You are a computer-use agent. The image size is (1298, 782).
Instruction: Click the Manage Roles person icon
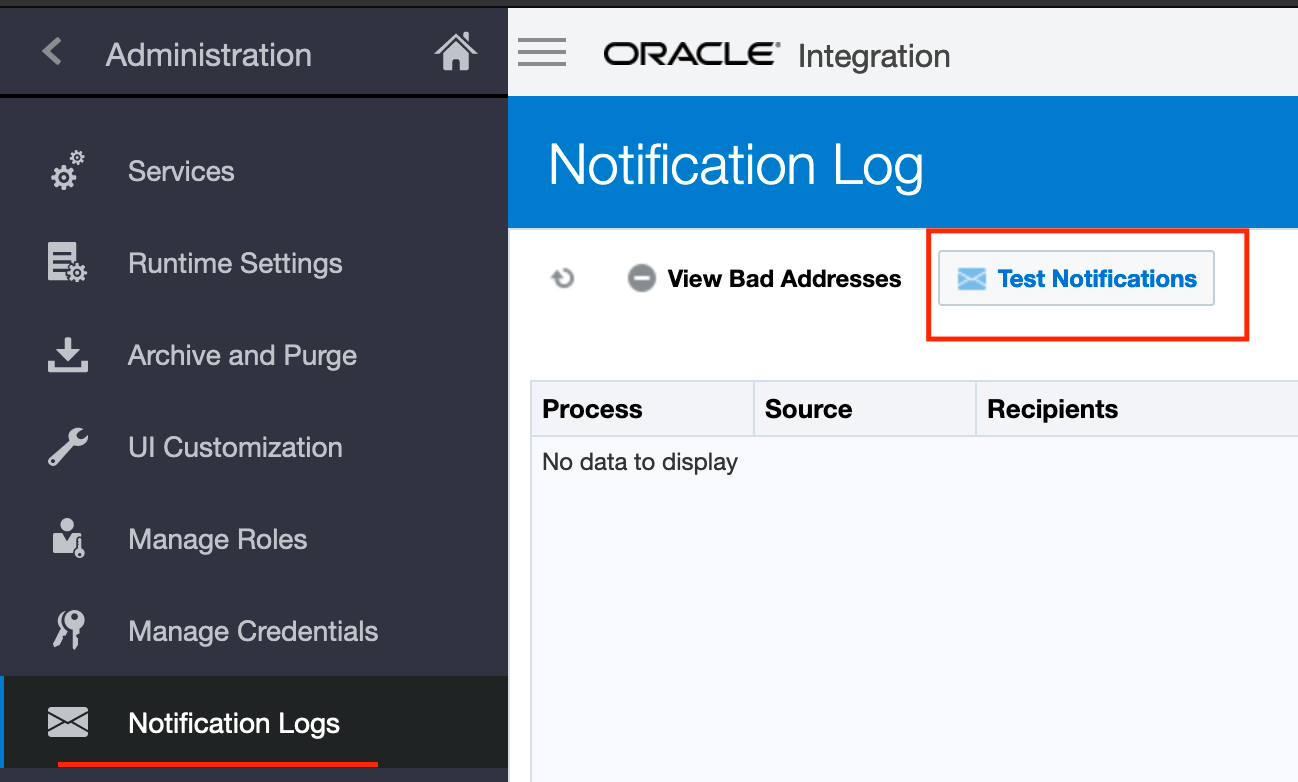pos(68,539)
